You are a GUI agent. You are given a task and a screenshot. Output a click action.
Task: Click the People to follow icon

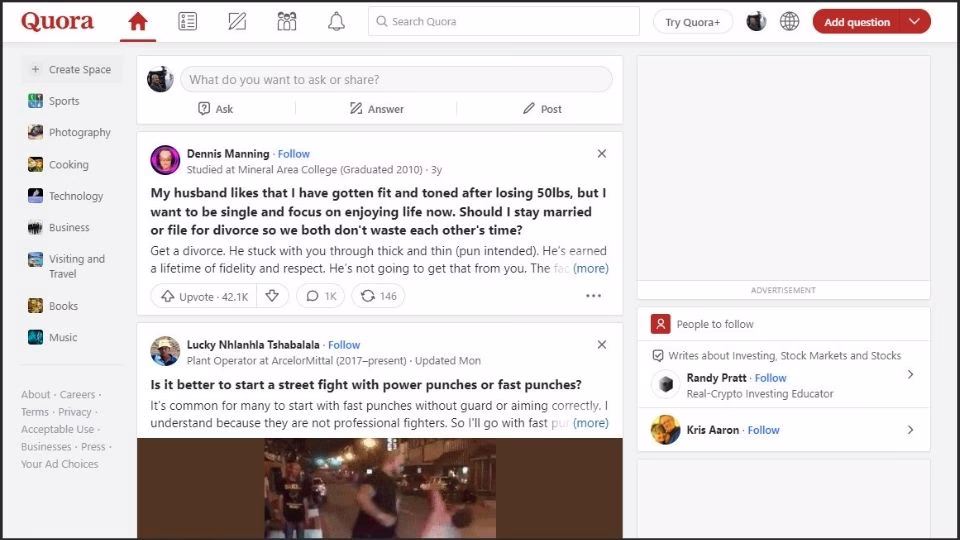coord(661,324)
